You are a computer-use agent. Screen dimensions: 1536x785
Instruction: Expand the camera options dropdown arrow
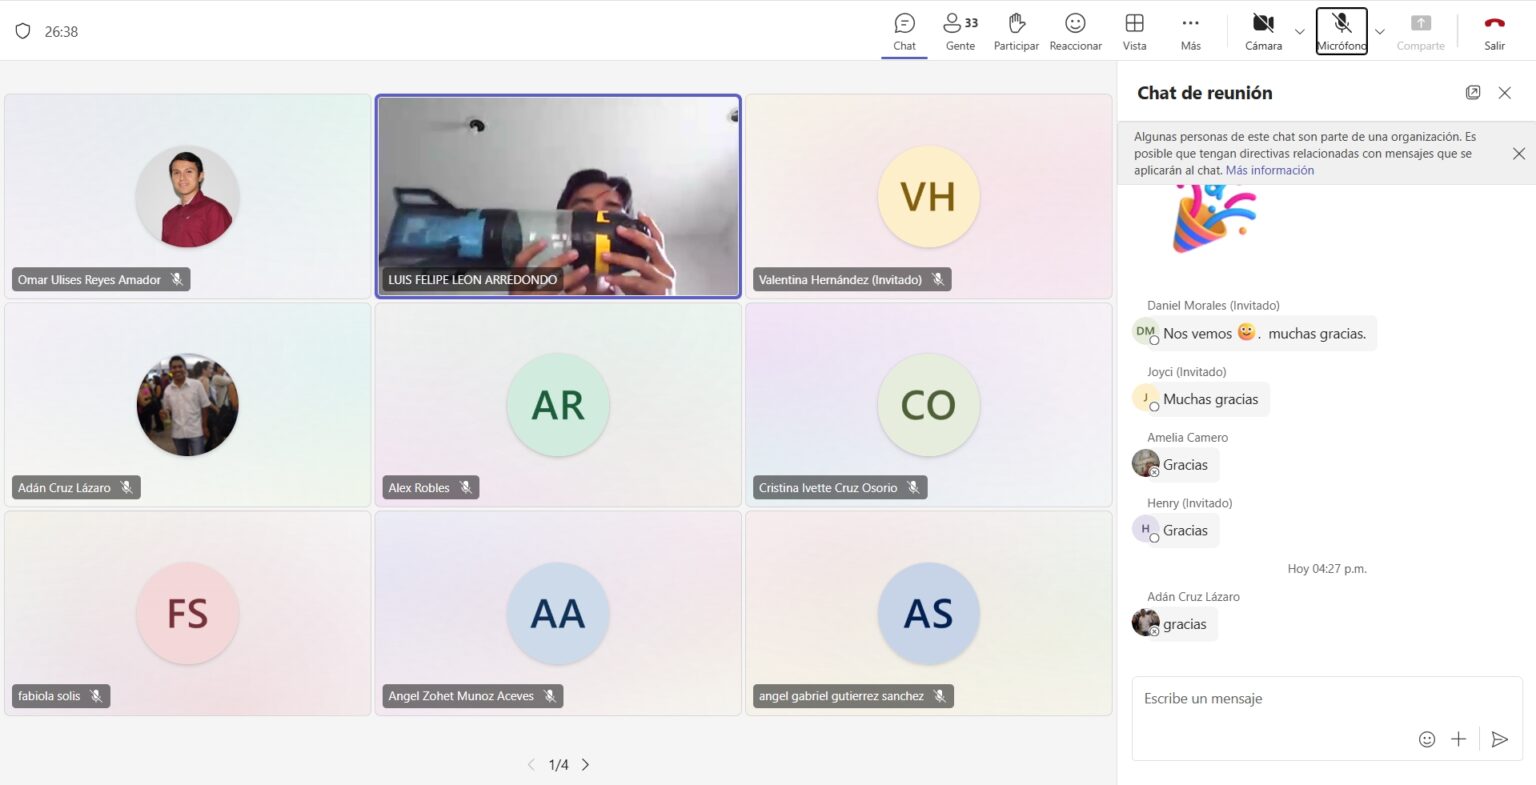click(x=1300, y=32)
